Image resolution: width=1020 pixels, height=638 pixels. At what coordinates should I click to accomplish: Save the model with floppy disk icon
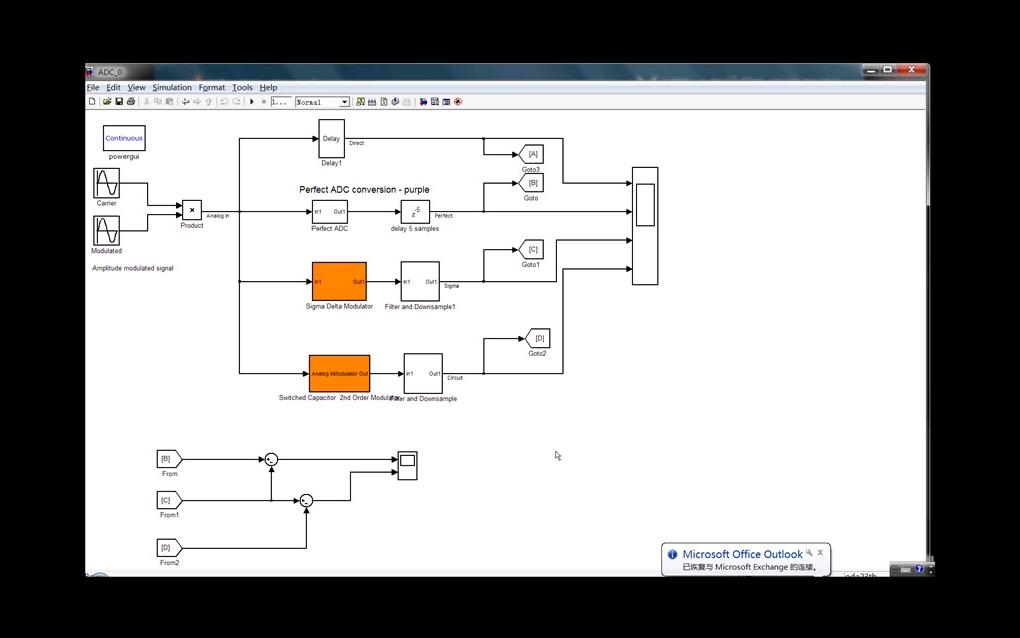pos(119,101)
